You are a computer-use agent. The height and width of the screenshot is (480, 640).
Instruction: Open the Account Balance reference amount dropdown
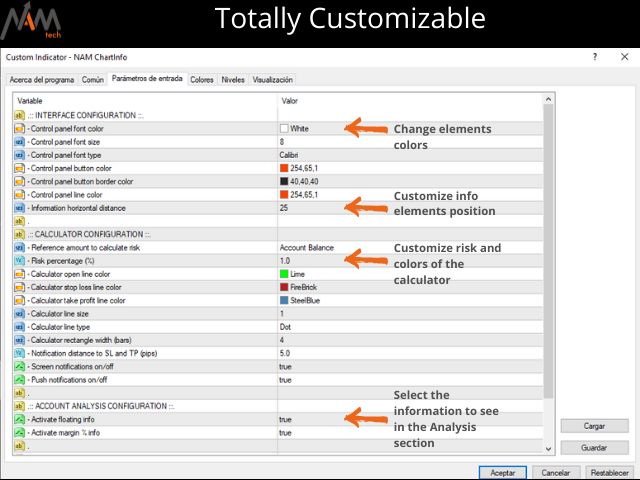tap(307, 248)
